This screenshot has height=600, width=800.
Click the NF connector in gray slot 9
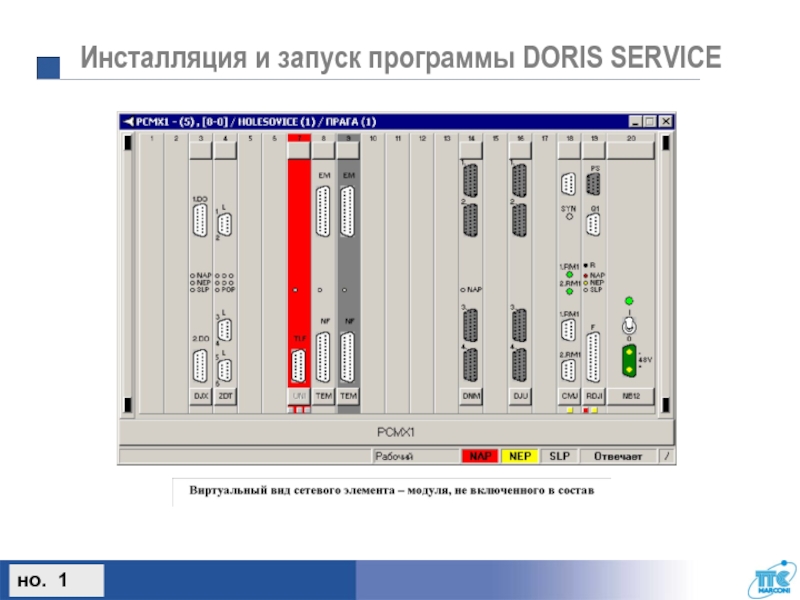pyautogui.click(x=347, y=357)
